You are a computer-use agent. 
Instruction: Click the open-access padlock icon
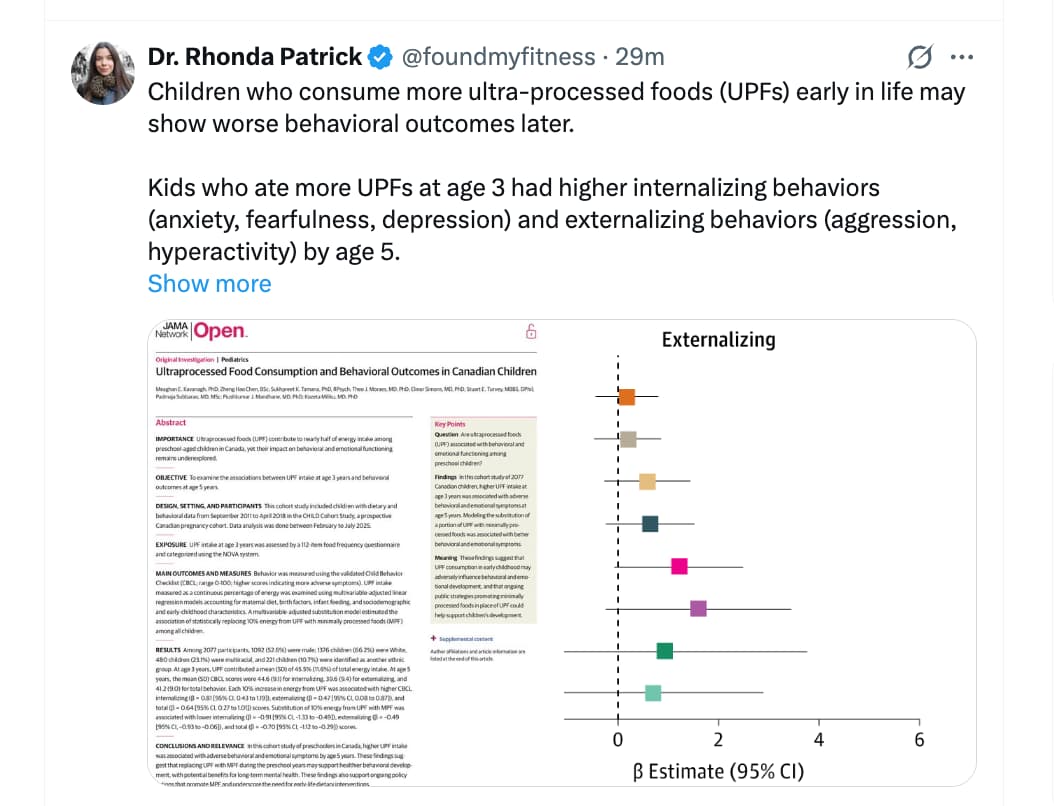tap(531, 332)
